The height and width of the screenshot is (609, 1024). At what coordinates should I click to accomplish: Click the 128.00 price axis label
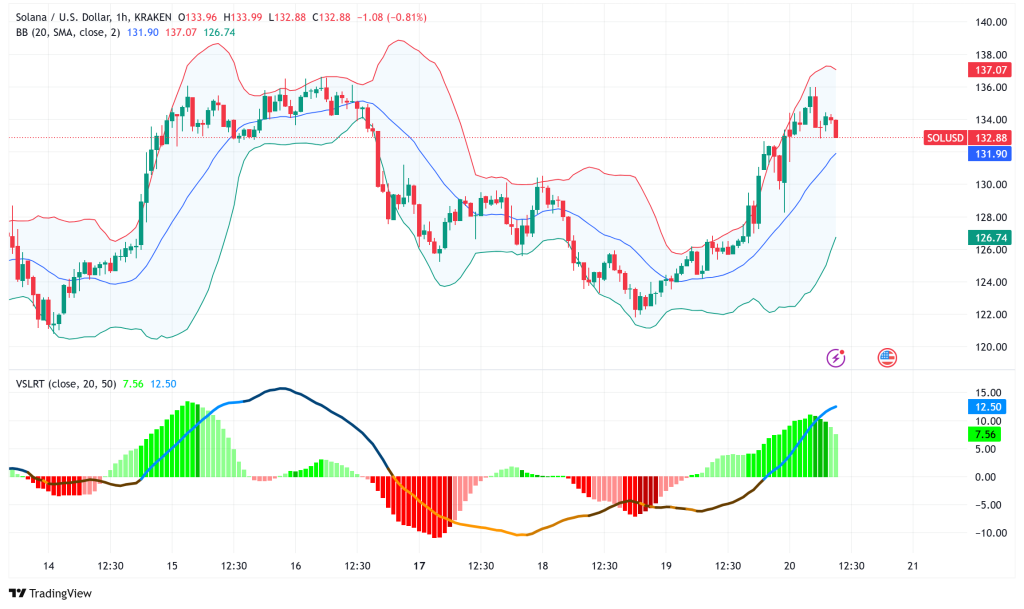(x=991, y=217)
